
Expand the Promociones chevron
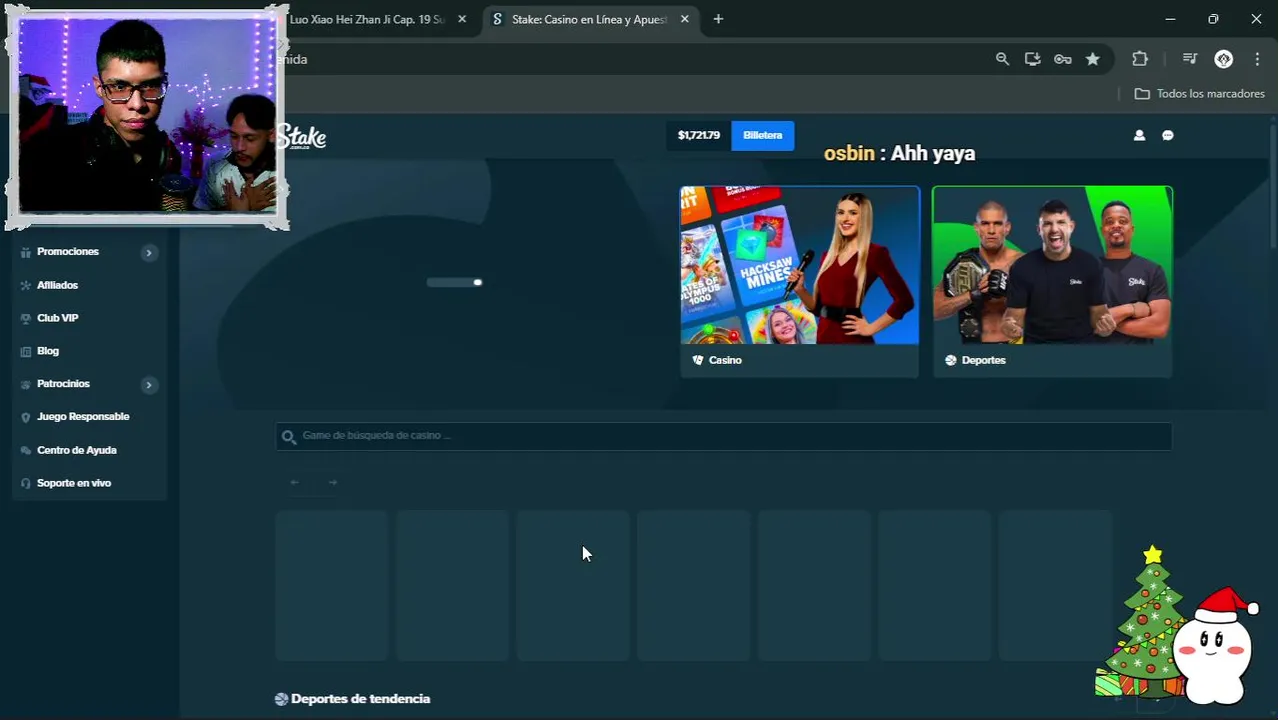[149, 252]
